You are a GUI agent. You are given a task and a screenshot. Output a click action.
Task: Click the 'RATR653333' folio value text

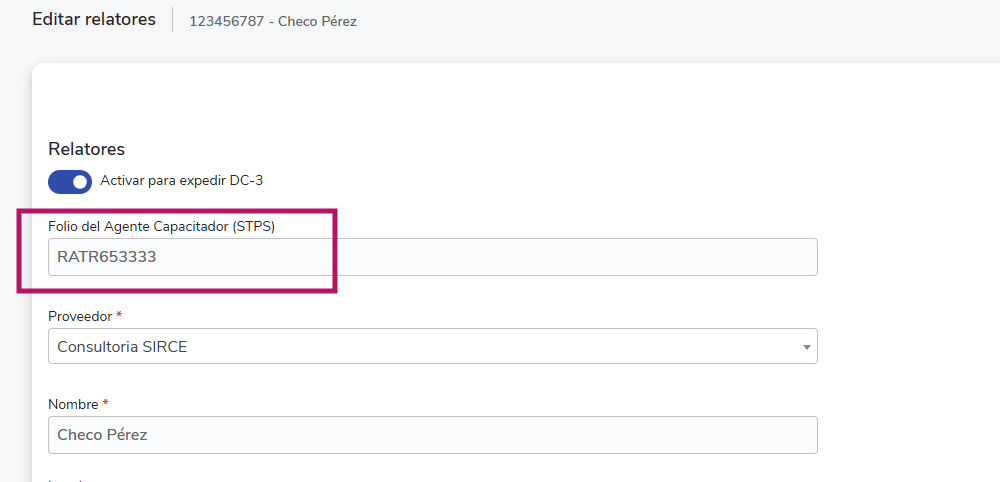pos(107,257)
